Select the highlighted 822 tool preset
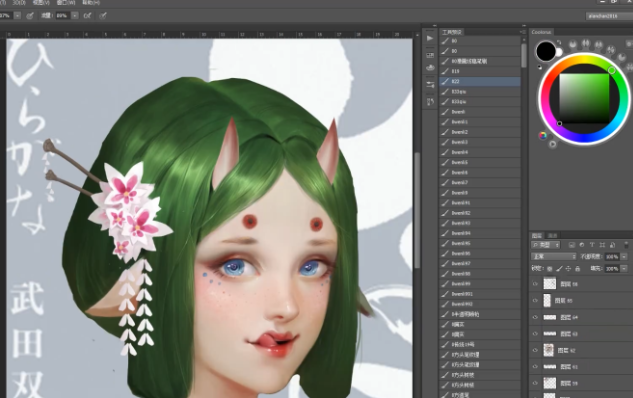 (x=480, y=82)
